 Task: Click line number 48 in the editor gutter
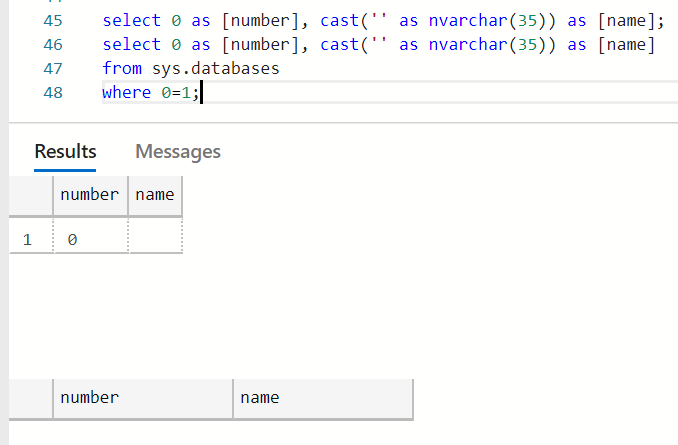[x=53, y=93]
